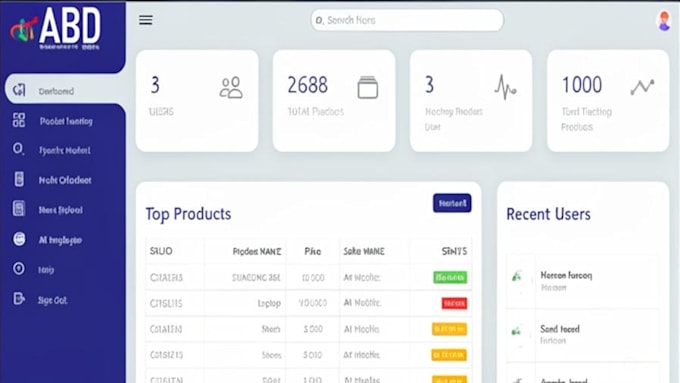Click the four-squares grid icon in the sidebar
Screen dimensions: 680x383
19,120
